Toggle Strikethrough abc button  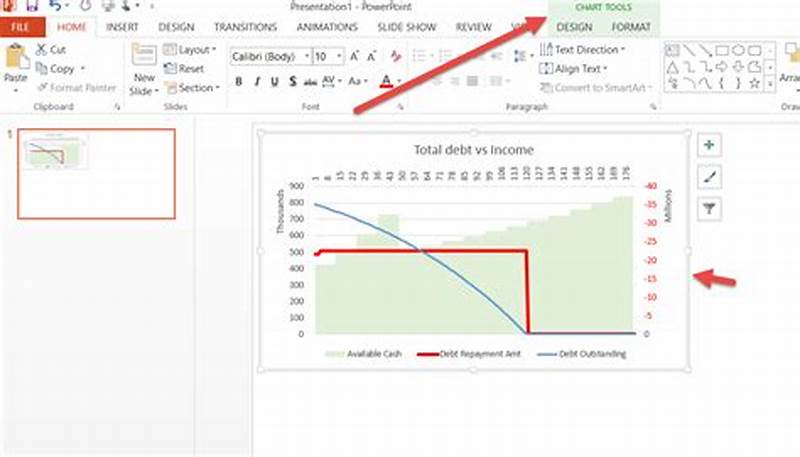310,81
